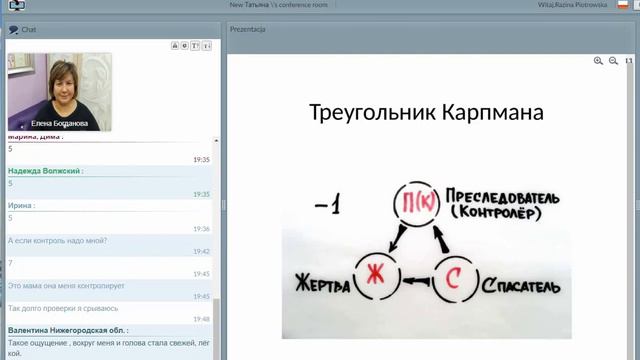Click the 'New Татьяна's conference room' title
640x360 pixels.
coord(278,5)
